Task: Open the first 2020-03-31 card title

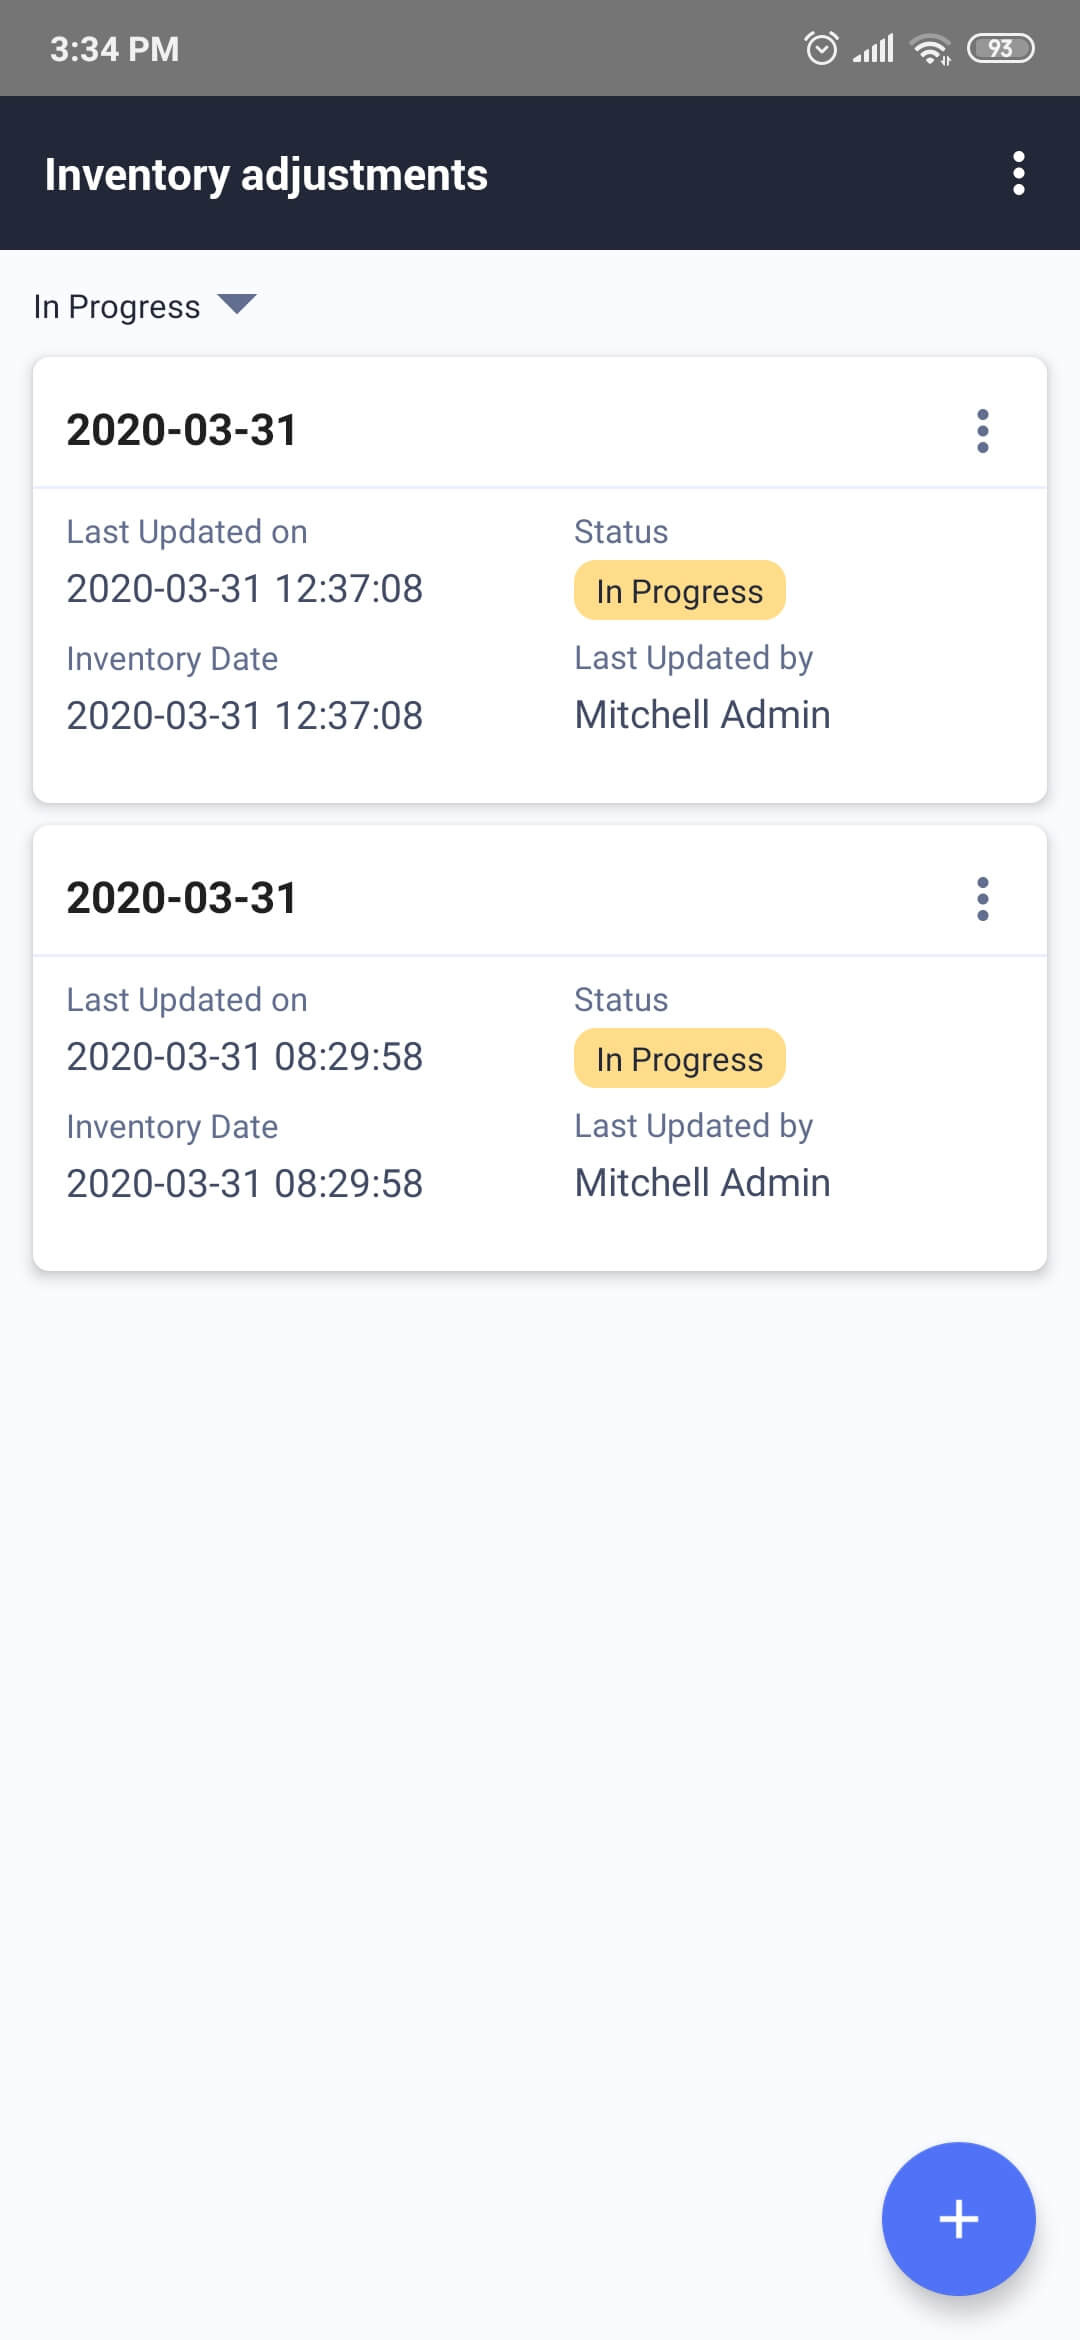Action: click(x=182, y=430)
